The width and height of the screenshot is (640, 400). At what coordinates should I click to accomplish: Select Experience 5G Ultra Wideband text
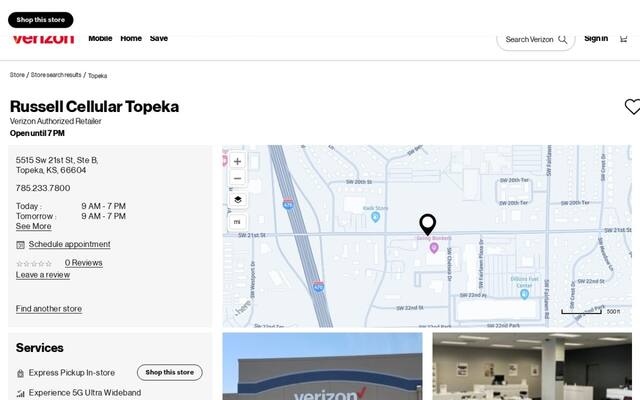pos(85,393)
